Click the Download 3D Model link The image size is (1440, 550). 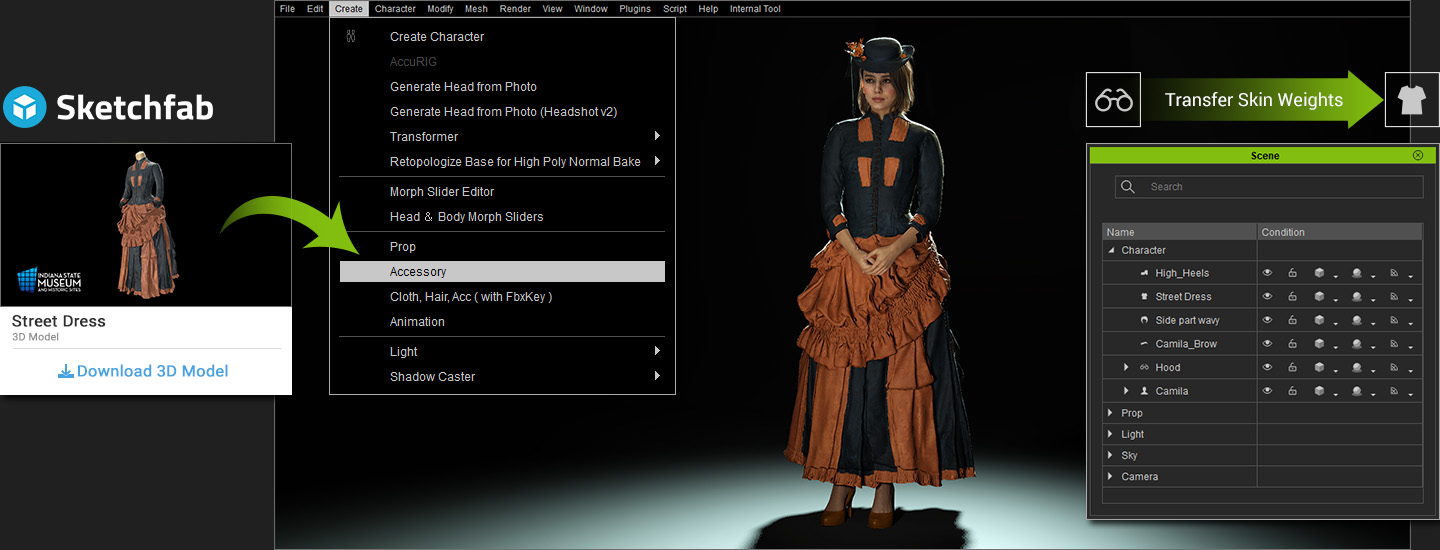coord(144,371)
